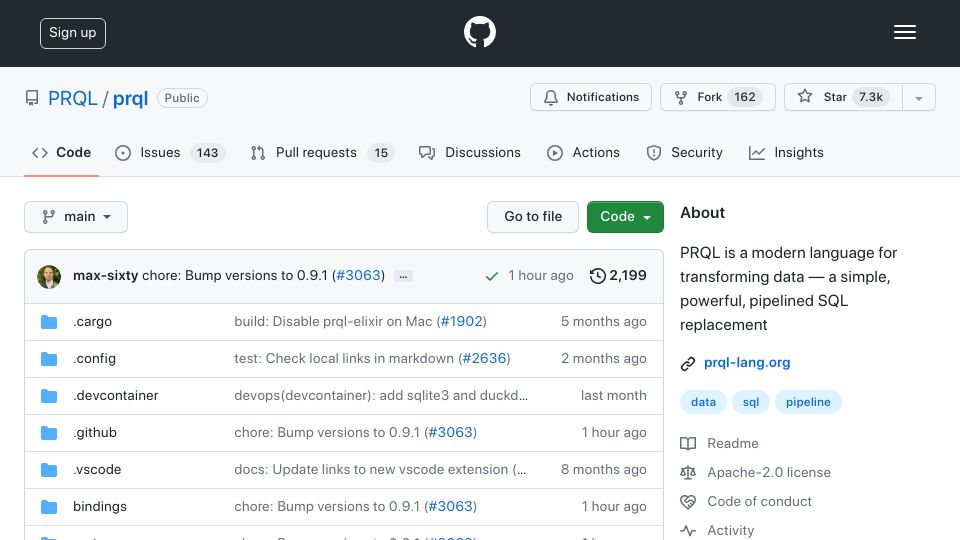Open the hamburger navigation menu
The height and width of the screenshot is (540, 960).
coord(904,32)
